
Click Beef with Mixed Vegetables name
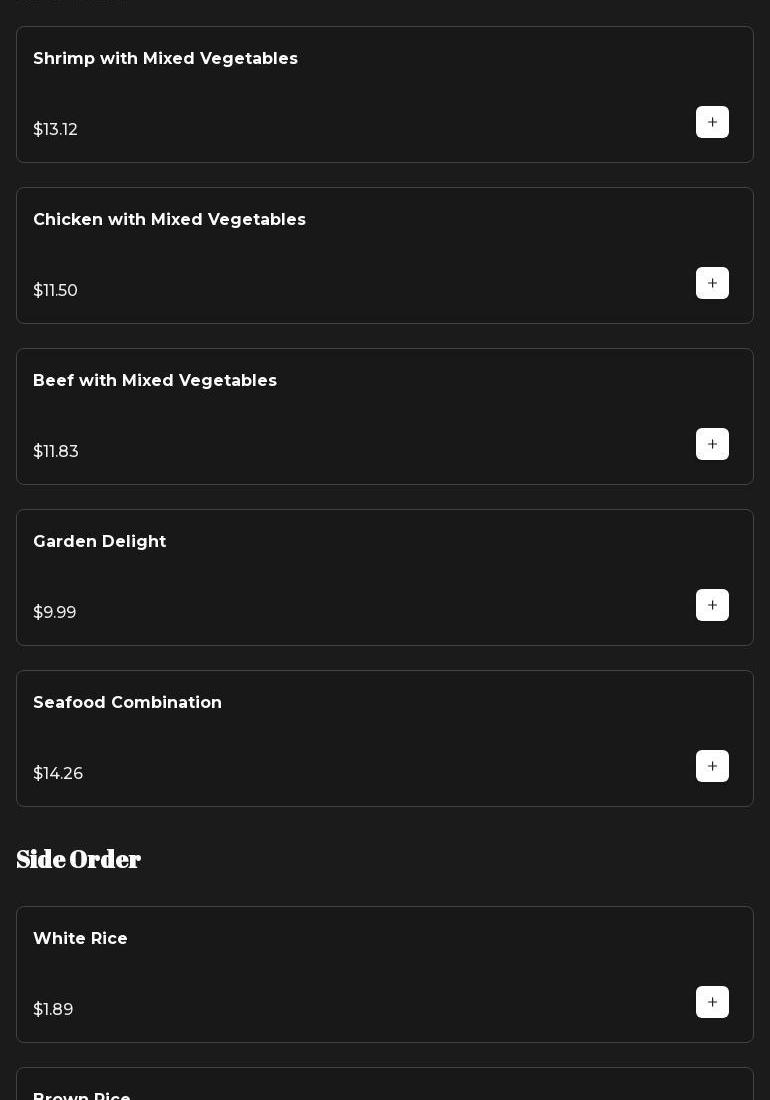coord(155,381)
